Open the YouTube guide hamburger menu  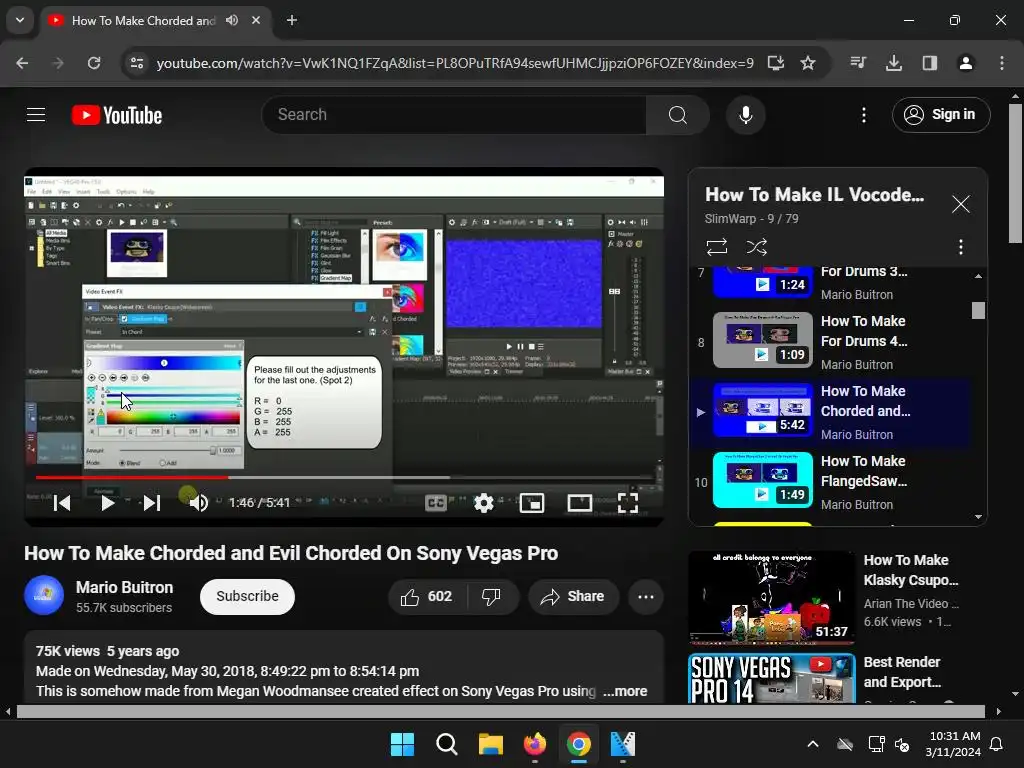pos(36,115)
